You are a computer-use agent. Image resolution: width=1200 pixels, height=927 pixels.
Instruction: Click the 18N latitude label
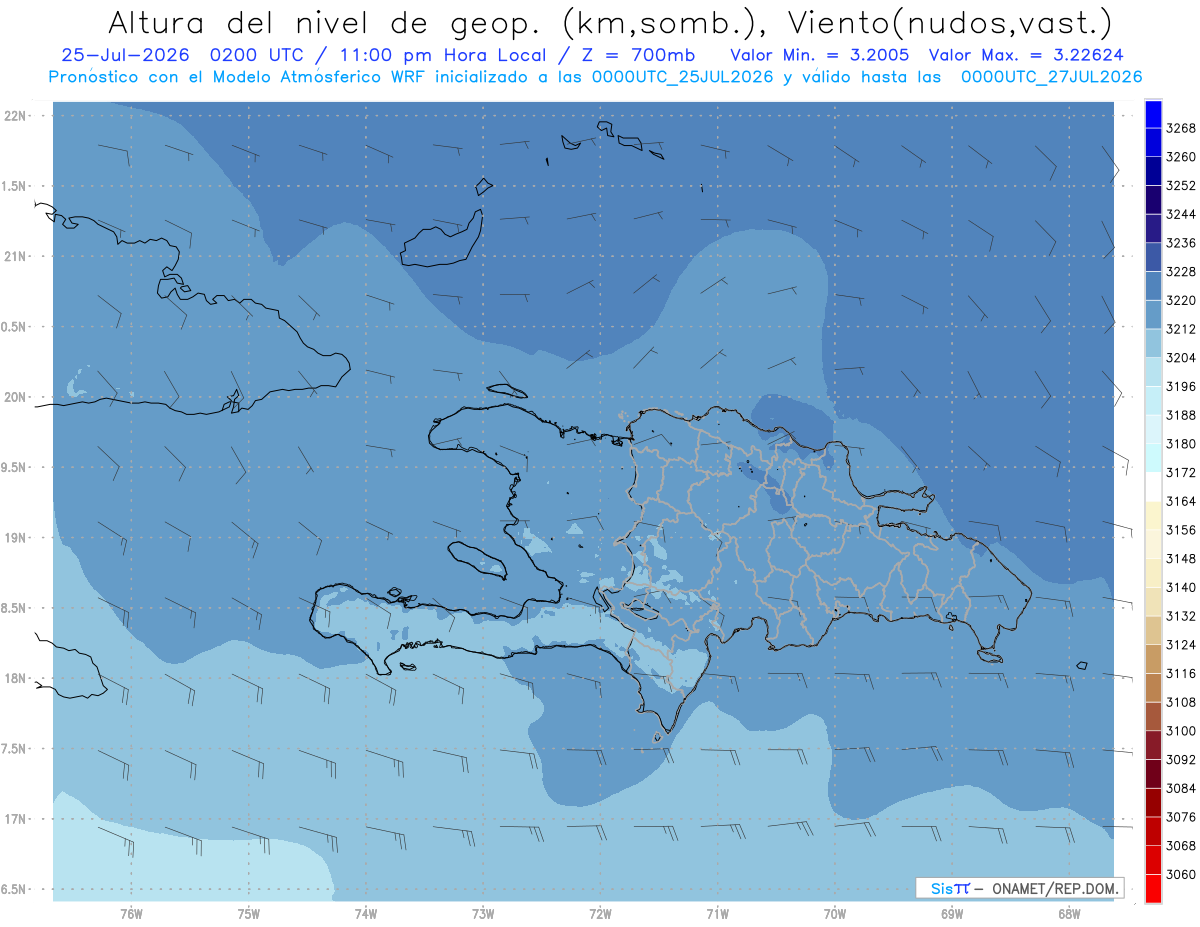[17, 678]
